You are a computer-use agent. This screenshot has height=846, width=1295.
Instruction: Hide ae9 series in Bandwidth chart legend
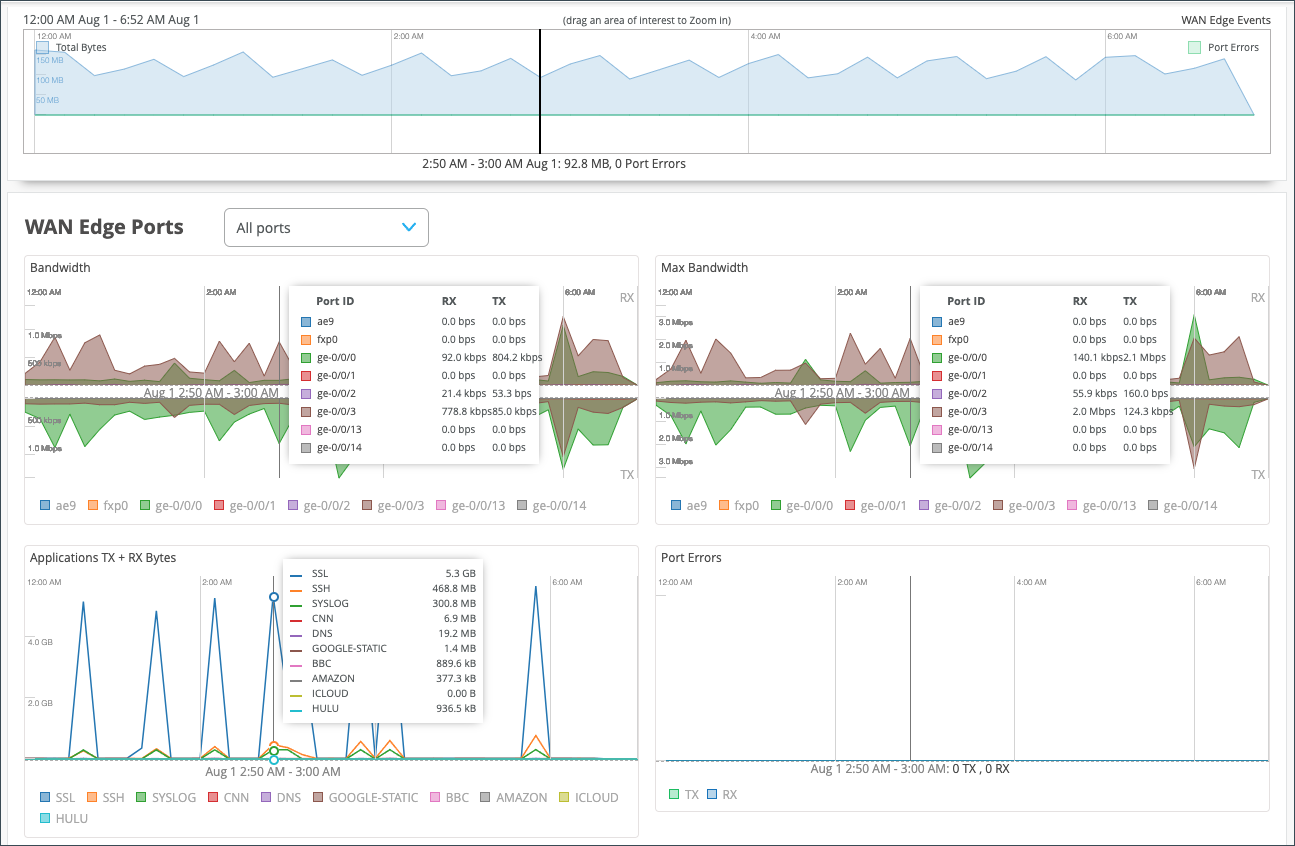pyautogui.click(x=57, y=506)
